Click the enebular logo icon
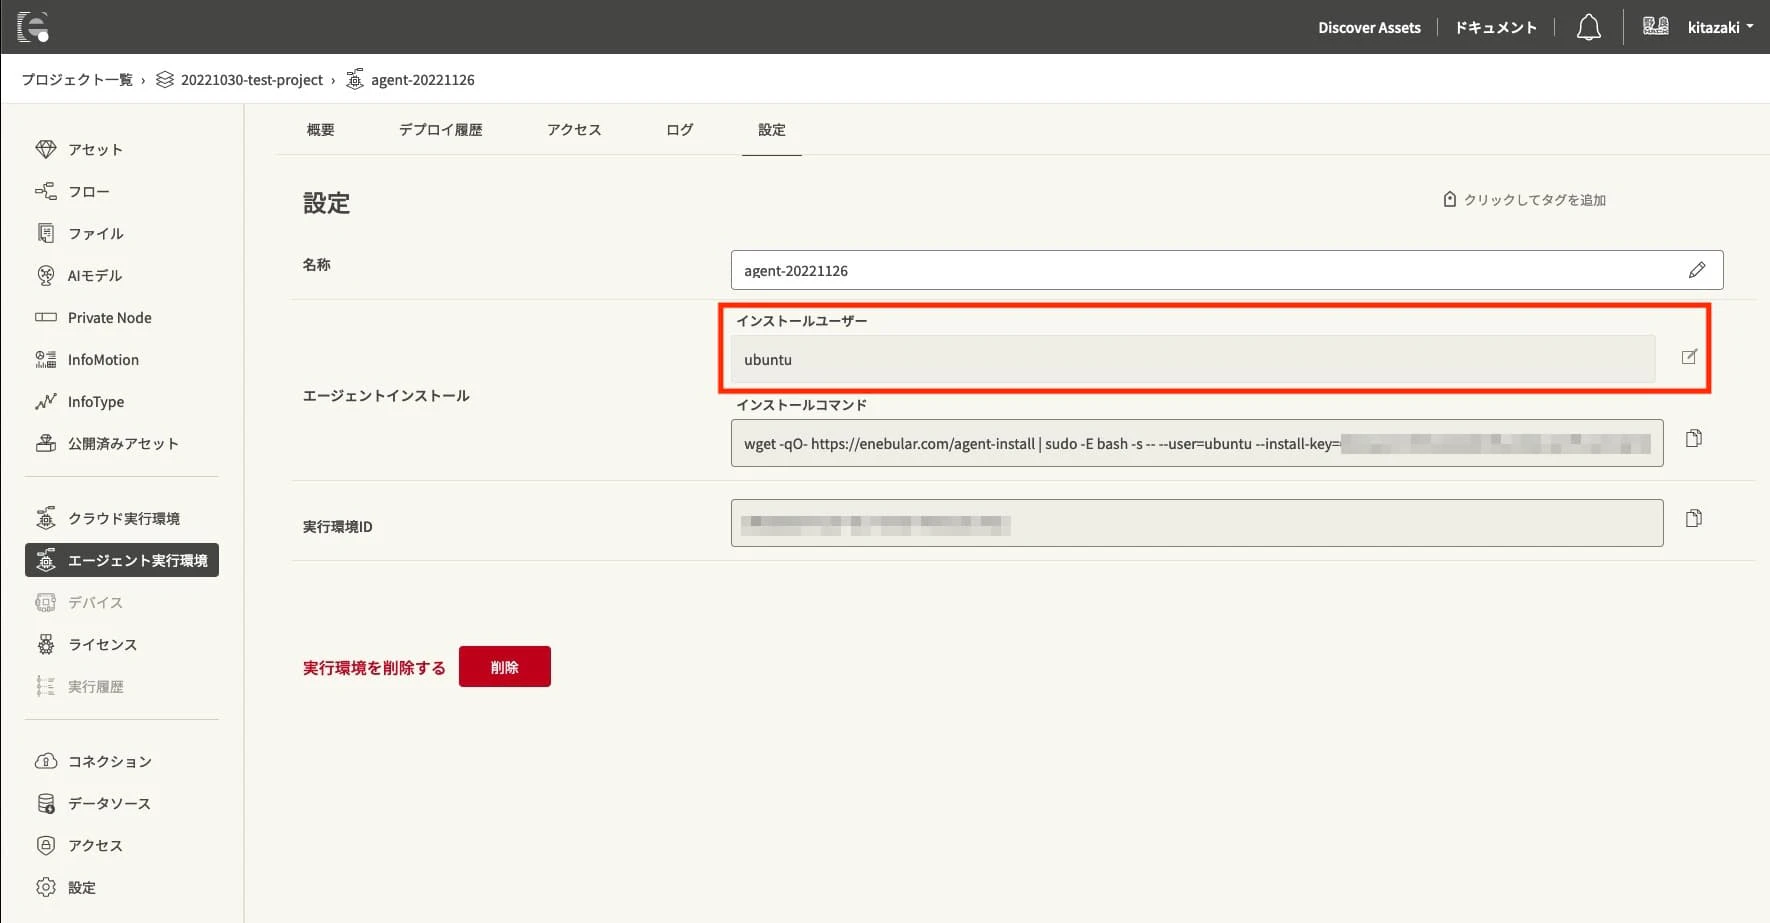1770x923 pixels. pos(33,27)
